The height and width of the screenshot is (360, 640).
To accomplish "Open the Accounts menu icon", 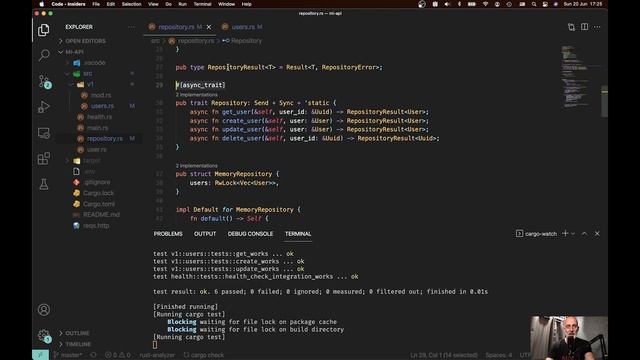I will tap(44, 310).
